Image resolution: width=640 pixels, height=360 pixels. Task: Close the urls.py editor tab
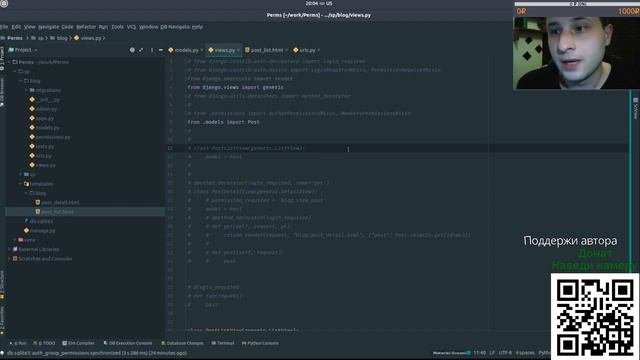[x=319, y=50]
